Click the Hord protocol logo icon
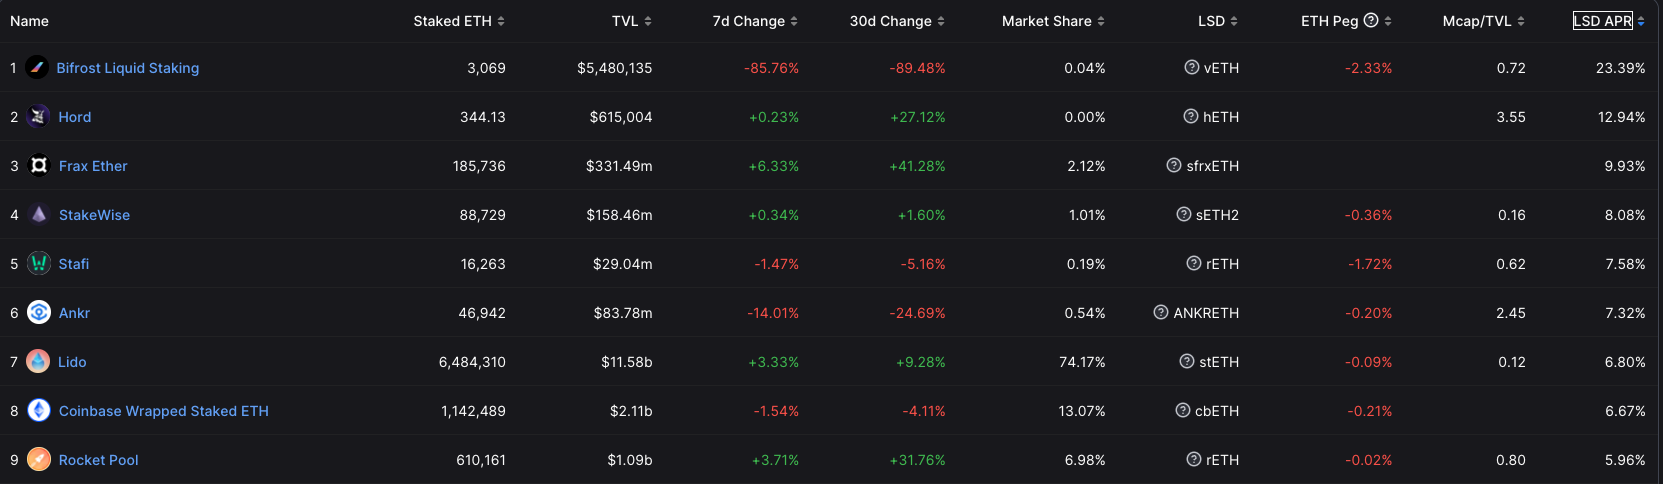The image size is (1663, 484). [x=38, y=117]
